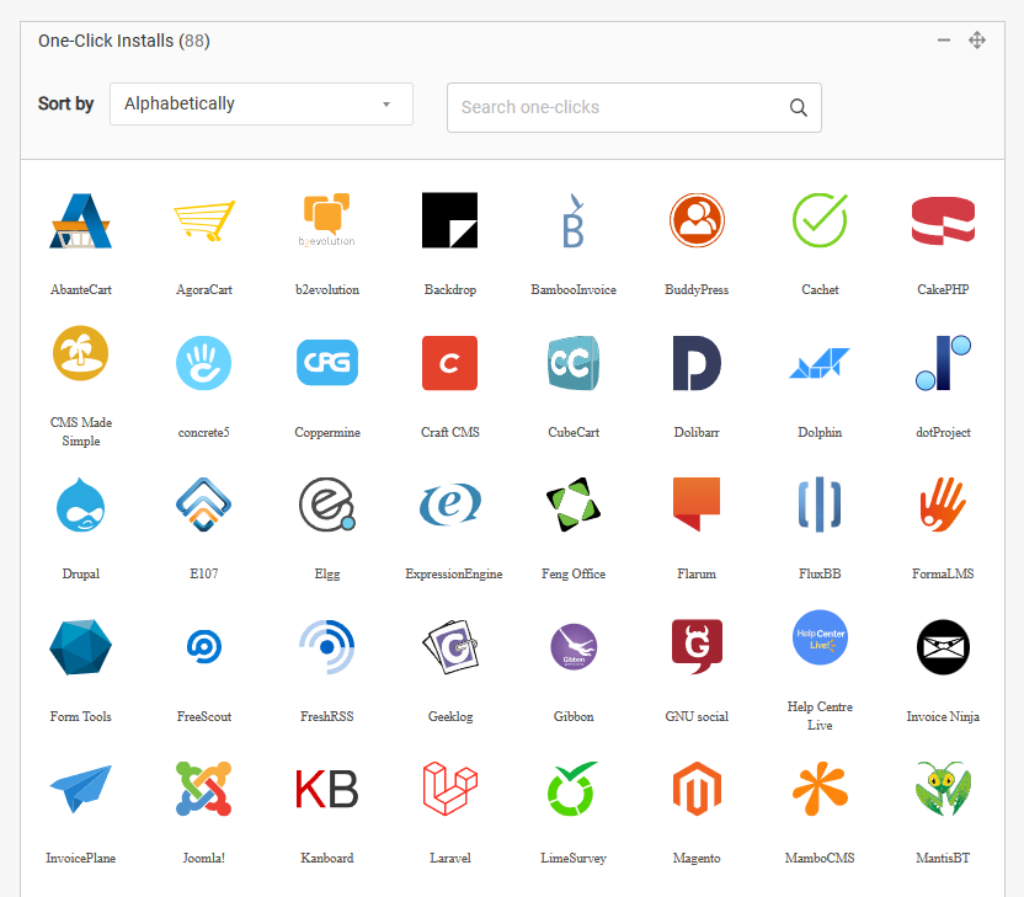Open the InvoicePlane paper plane icon

[x=81, y=789]
